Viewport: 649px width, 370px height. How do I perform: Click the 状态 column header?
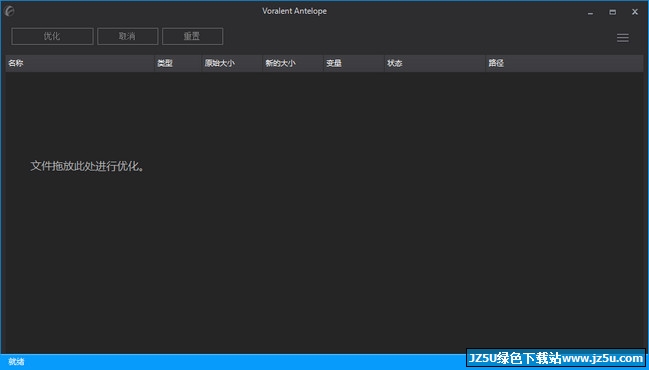click(435, 63)
